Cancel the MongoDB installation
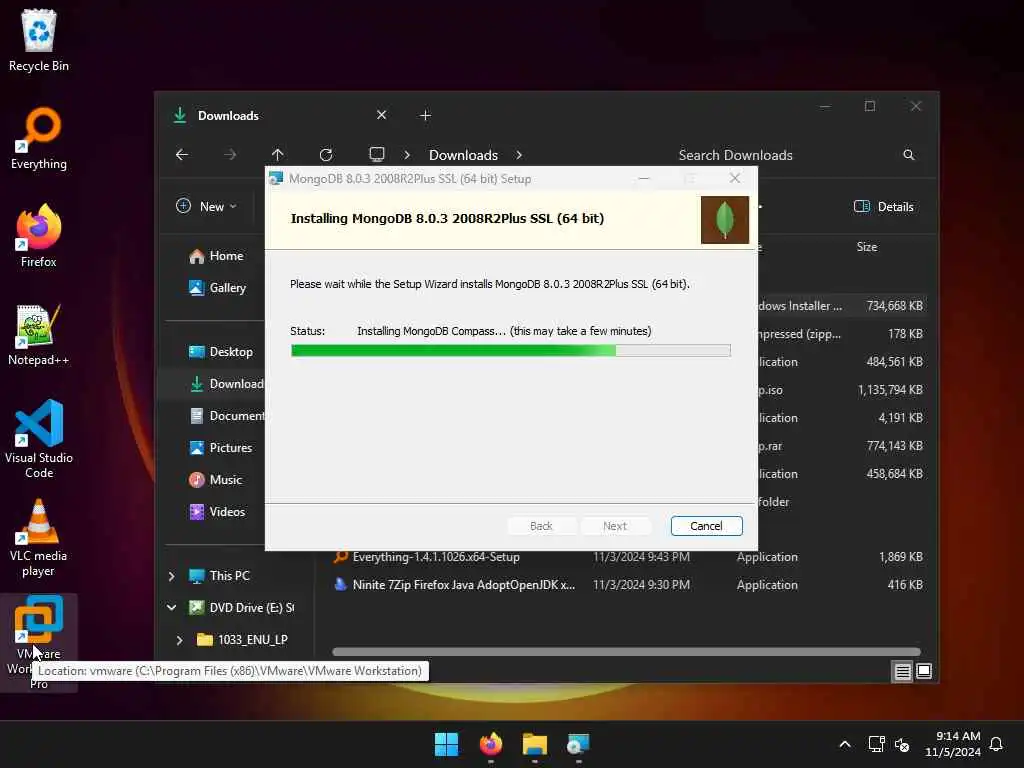1024x768 pixels. 706,526
